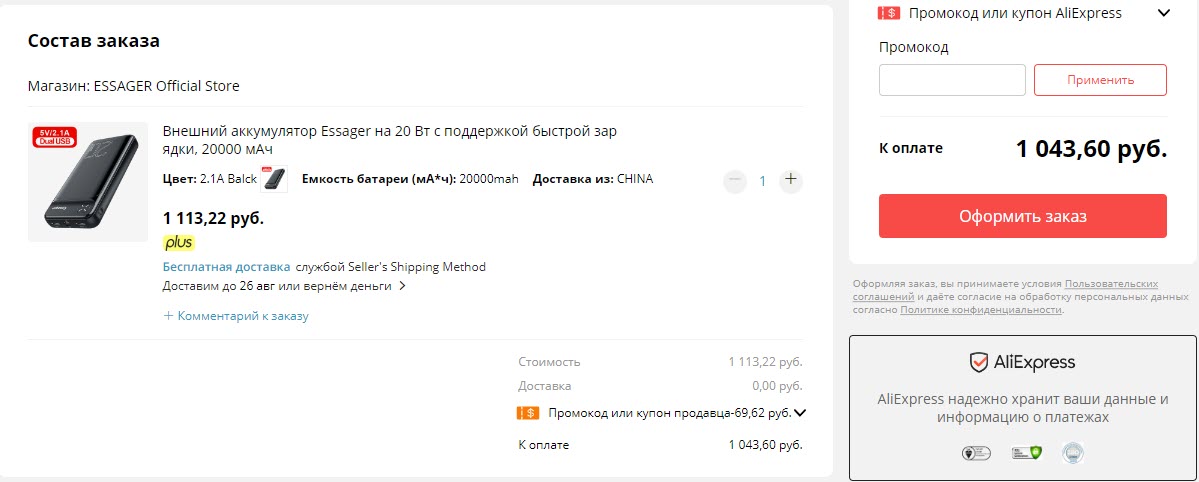Click the round seal security badge
The height and width of the screenshot is (482, 1199).
tap(1074, 453)
